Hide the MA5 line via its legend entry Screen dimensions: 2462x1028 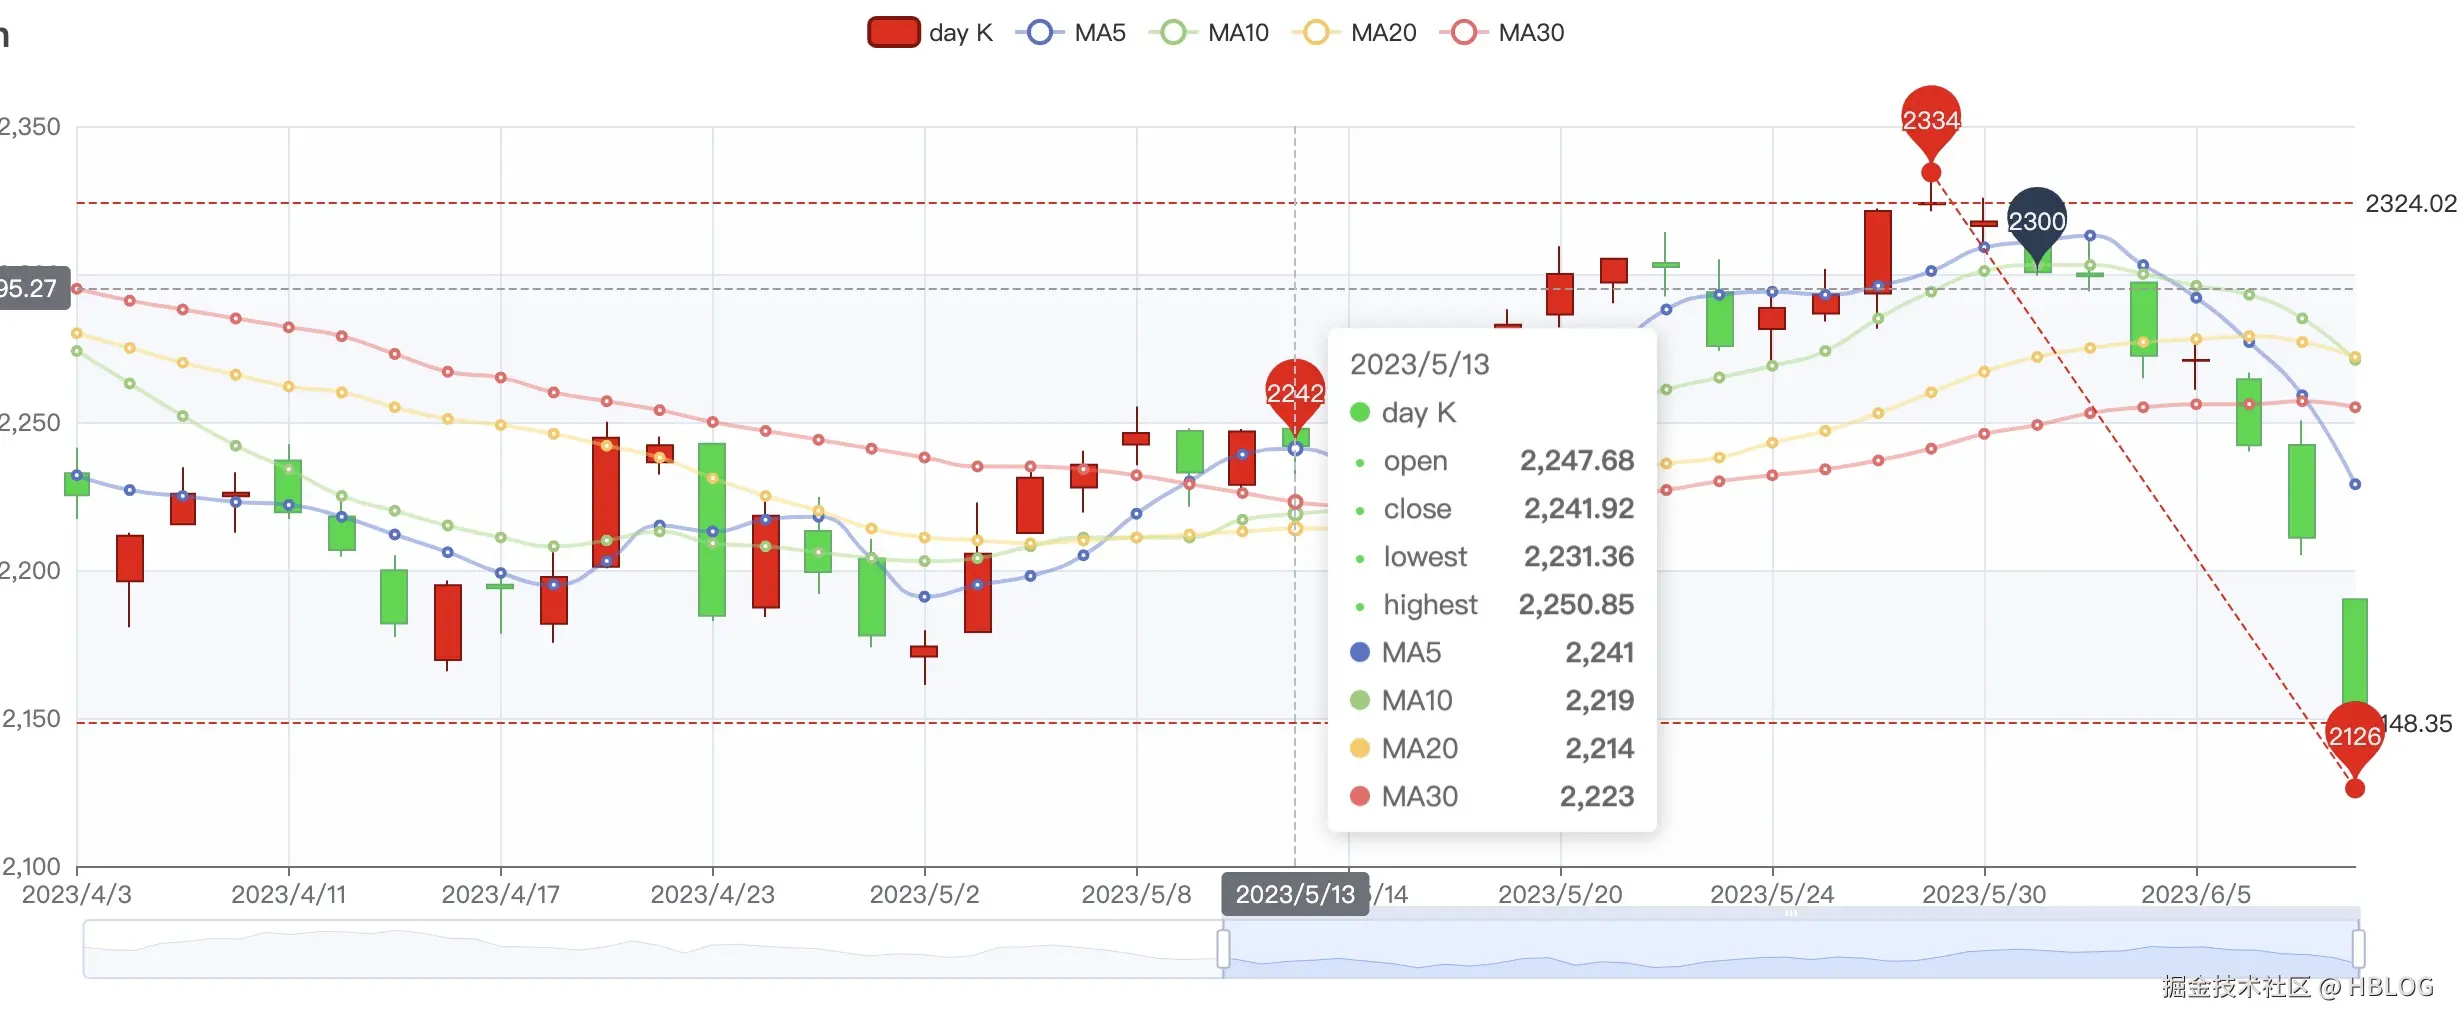[1070, 33]
